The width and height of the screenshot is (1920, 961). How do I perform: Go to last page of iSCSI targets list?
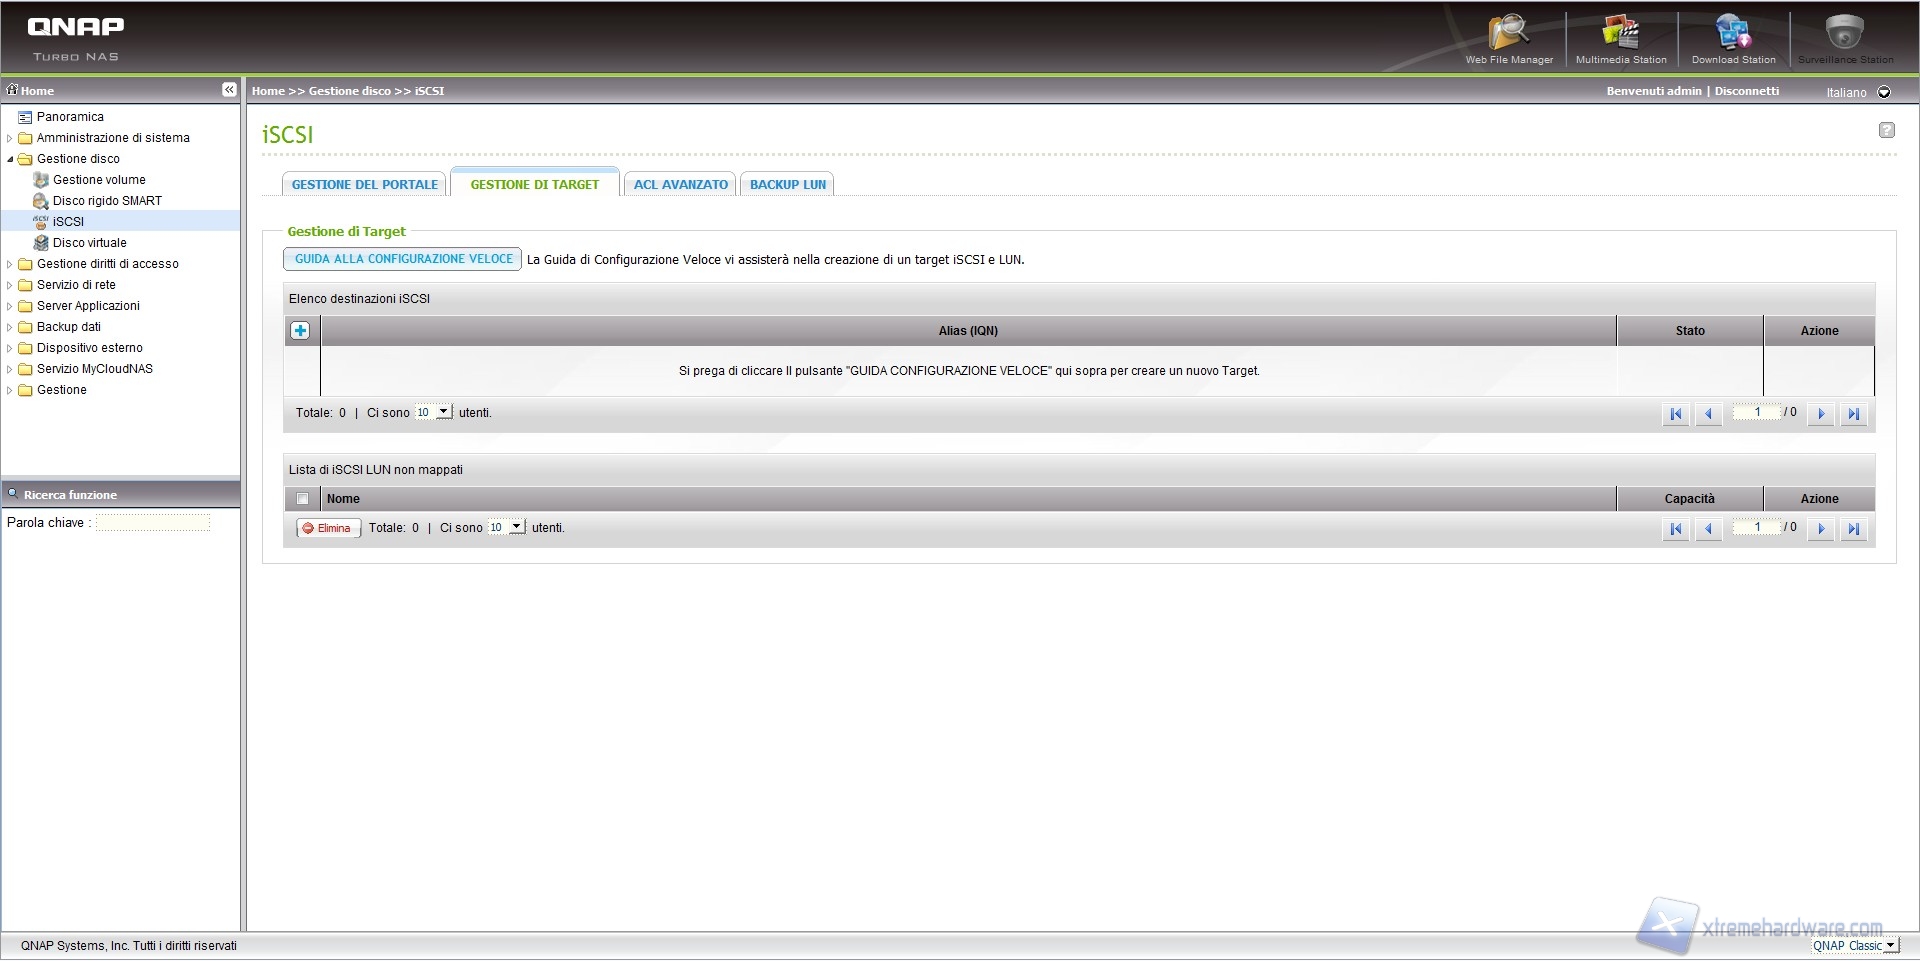[1853, 414]
